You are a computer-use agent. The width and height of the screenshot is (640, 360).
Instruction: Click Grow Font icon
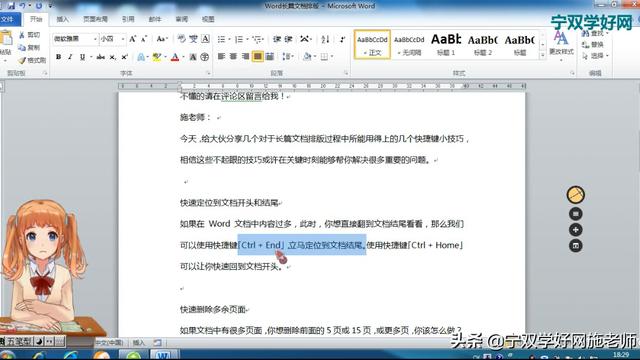click(132, 39)
